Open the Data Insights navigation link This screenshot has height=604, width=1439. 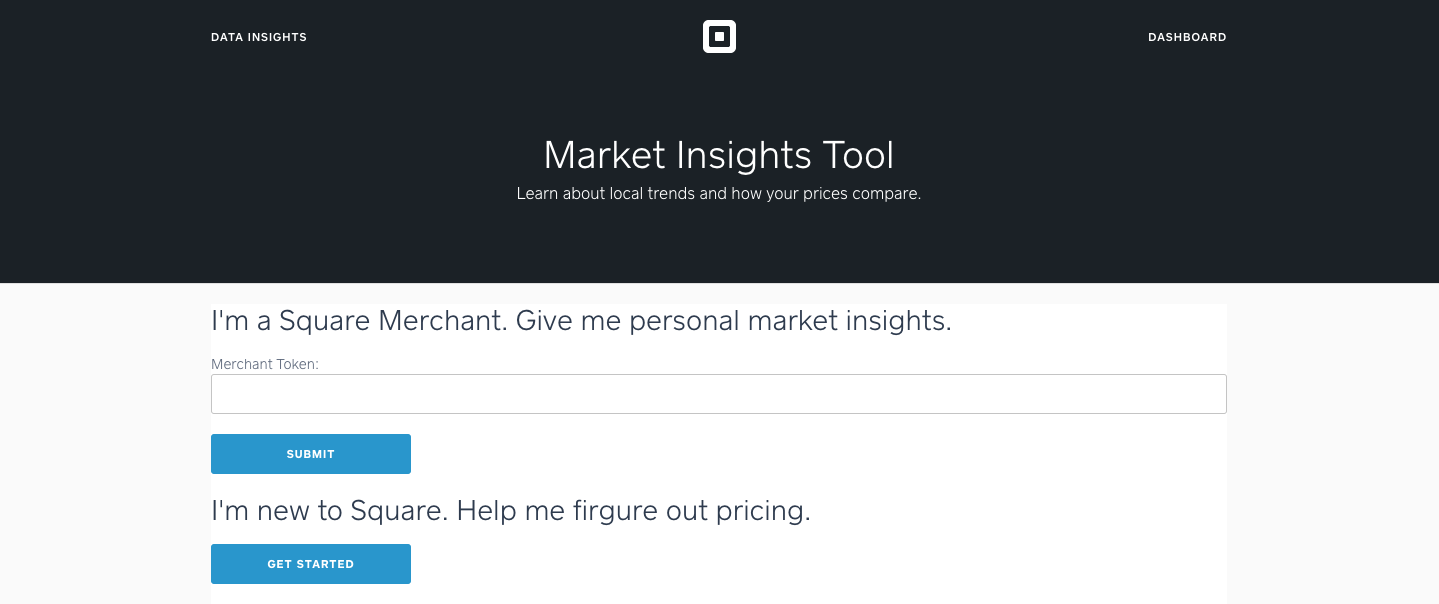click(259, 37)
